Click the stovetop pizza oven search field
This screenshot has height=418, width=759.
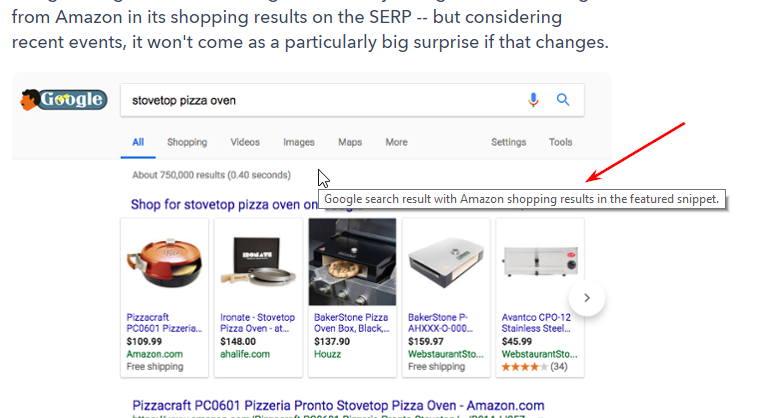tap(324, 100)
